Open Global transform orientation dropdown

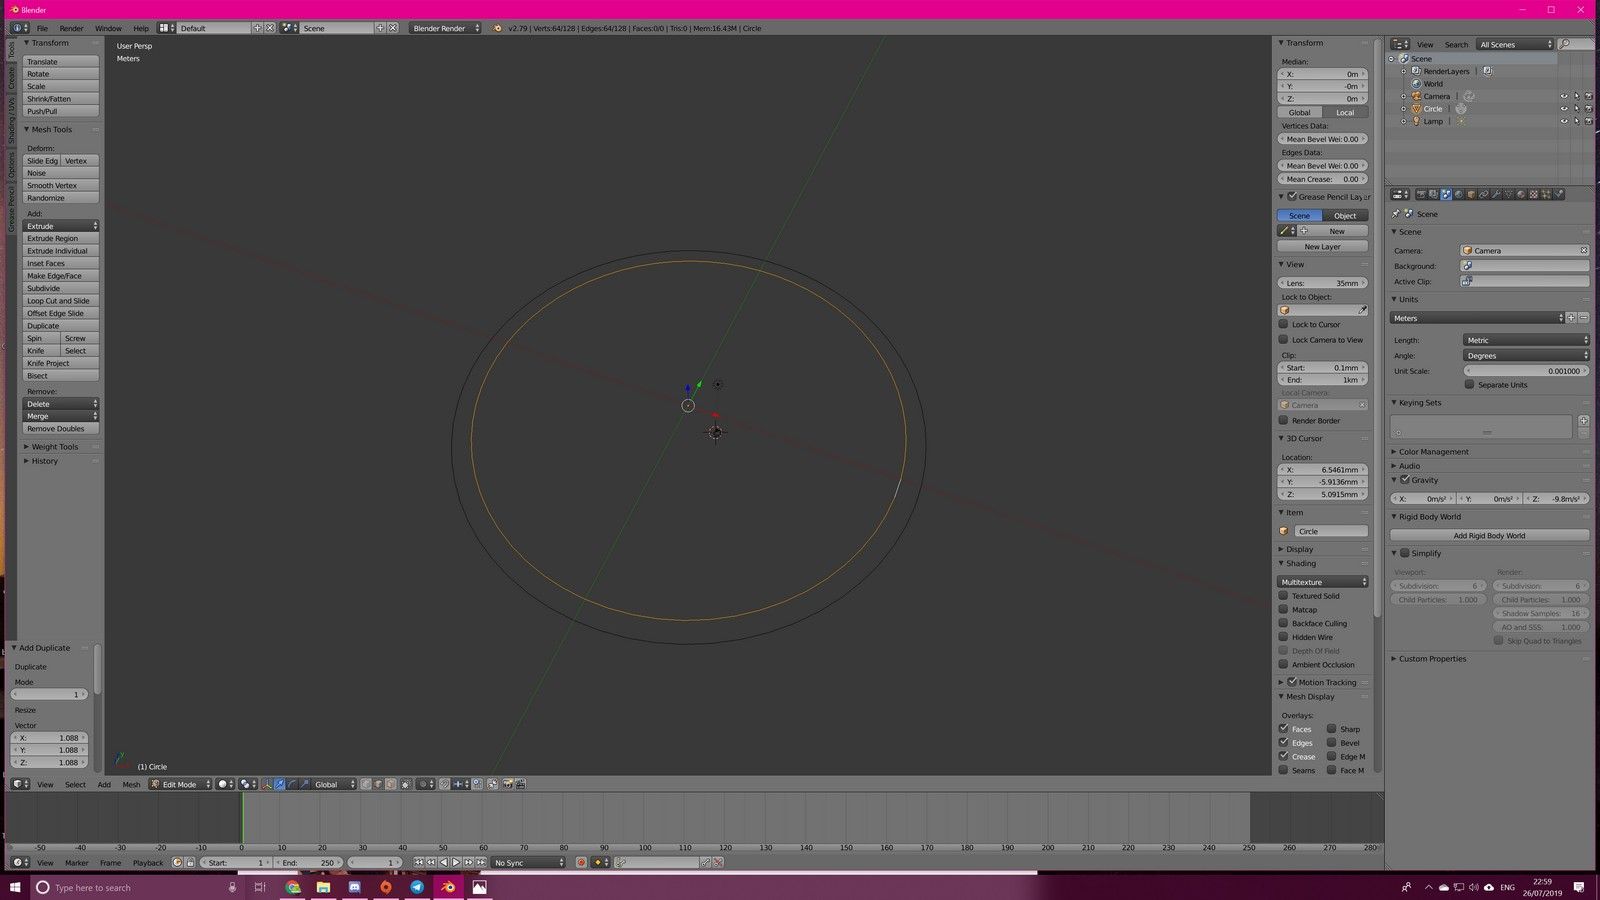(334, 784)
